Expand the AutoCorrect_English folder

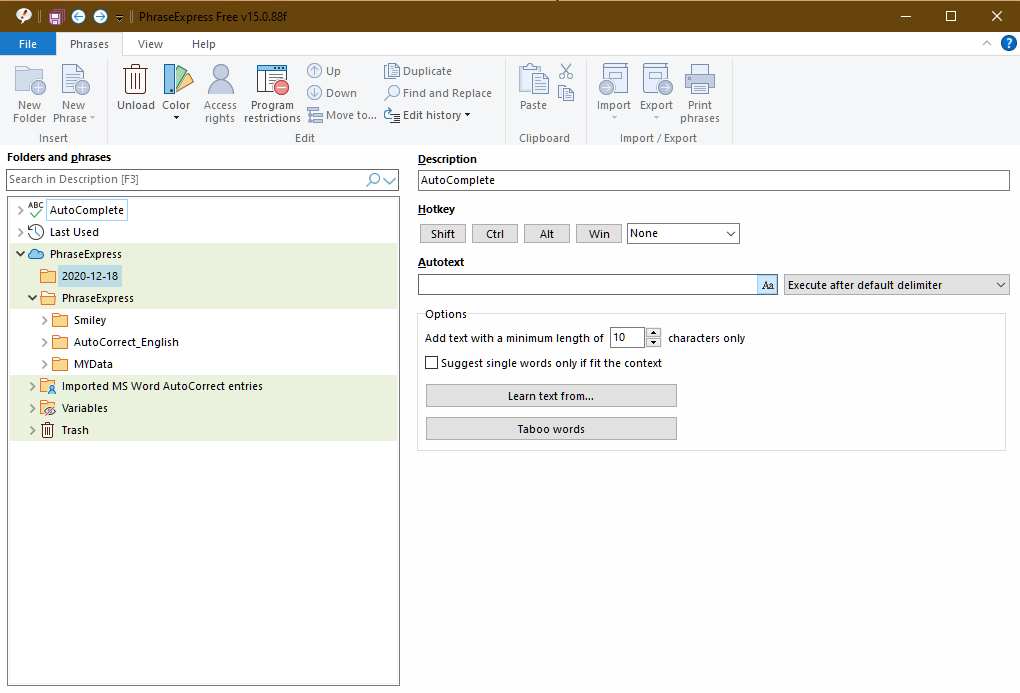[44, 342]
